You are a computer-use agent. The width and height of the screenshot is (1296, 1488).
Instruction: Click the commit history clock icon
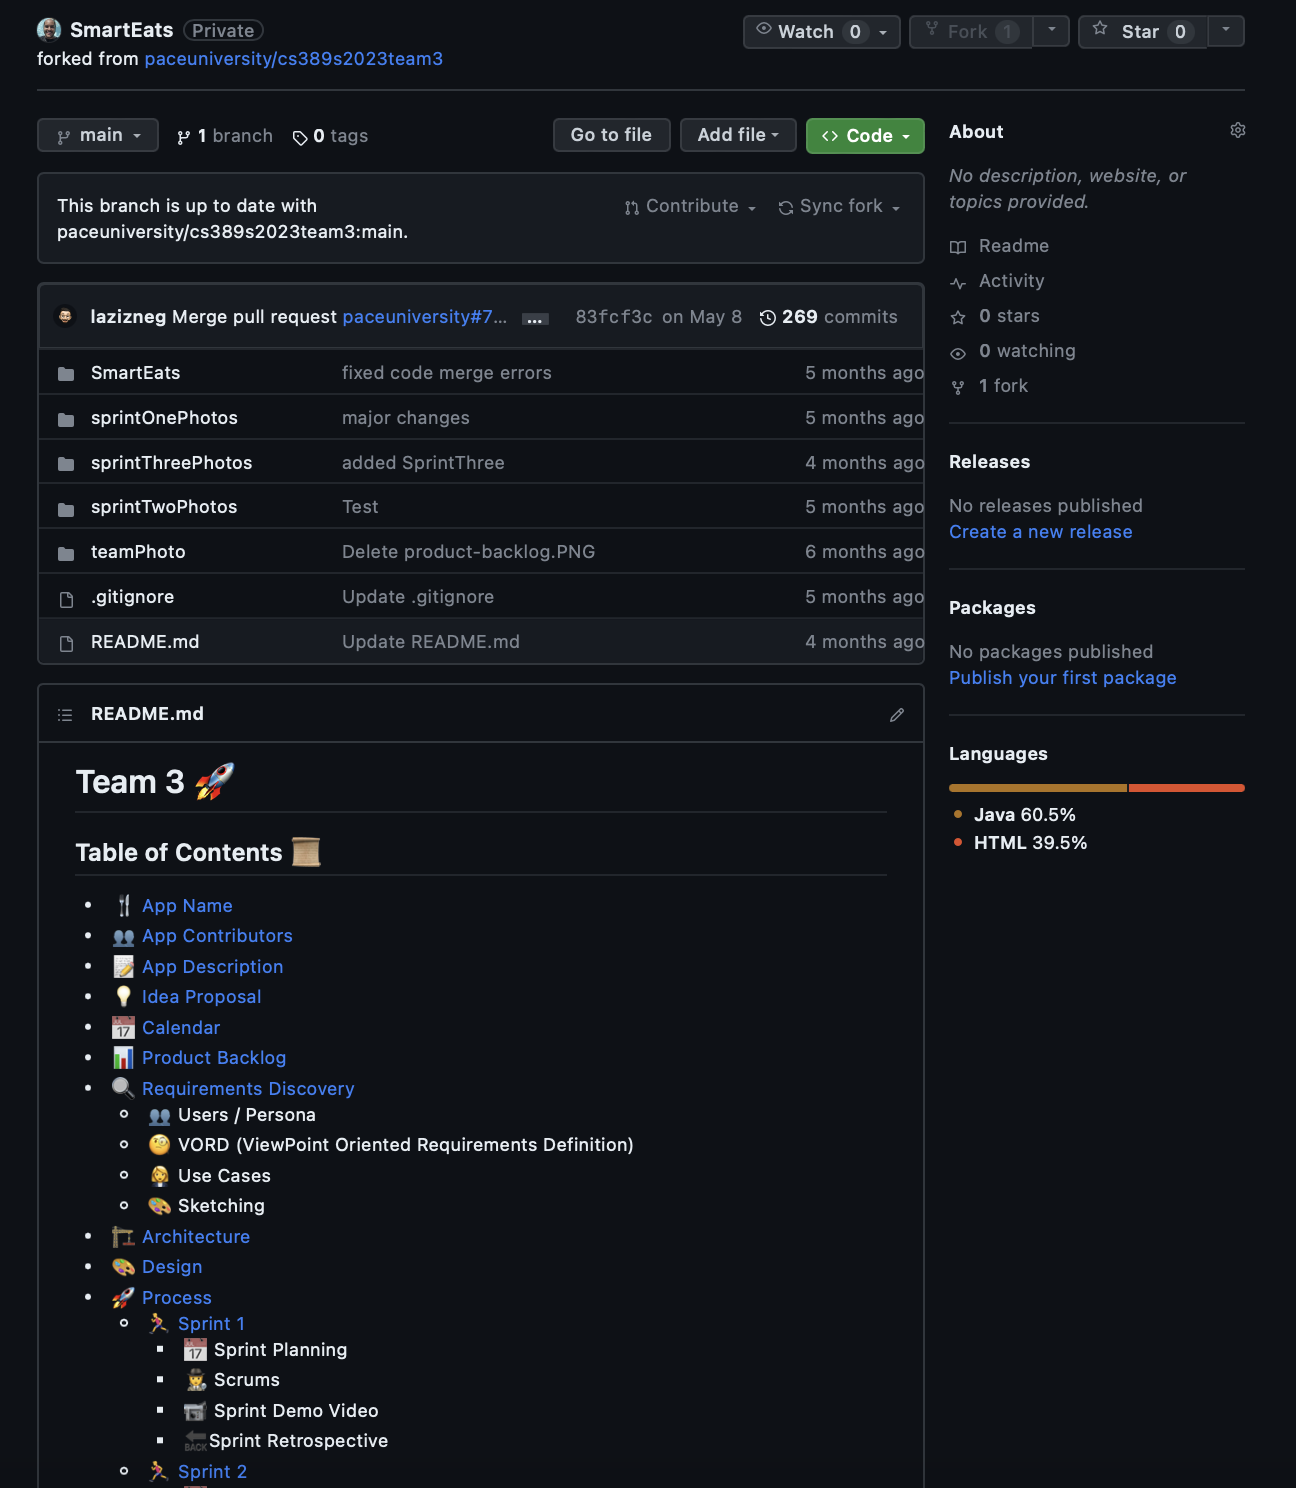tap(767, 318)
